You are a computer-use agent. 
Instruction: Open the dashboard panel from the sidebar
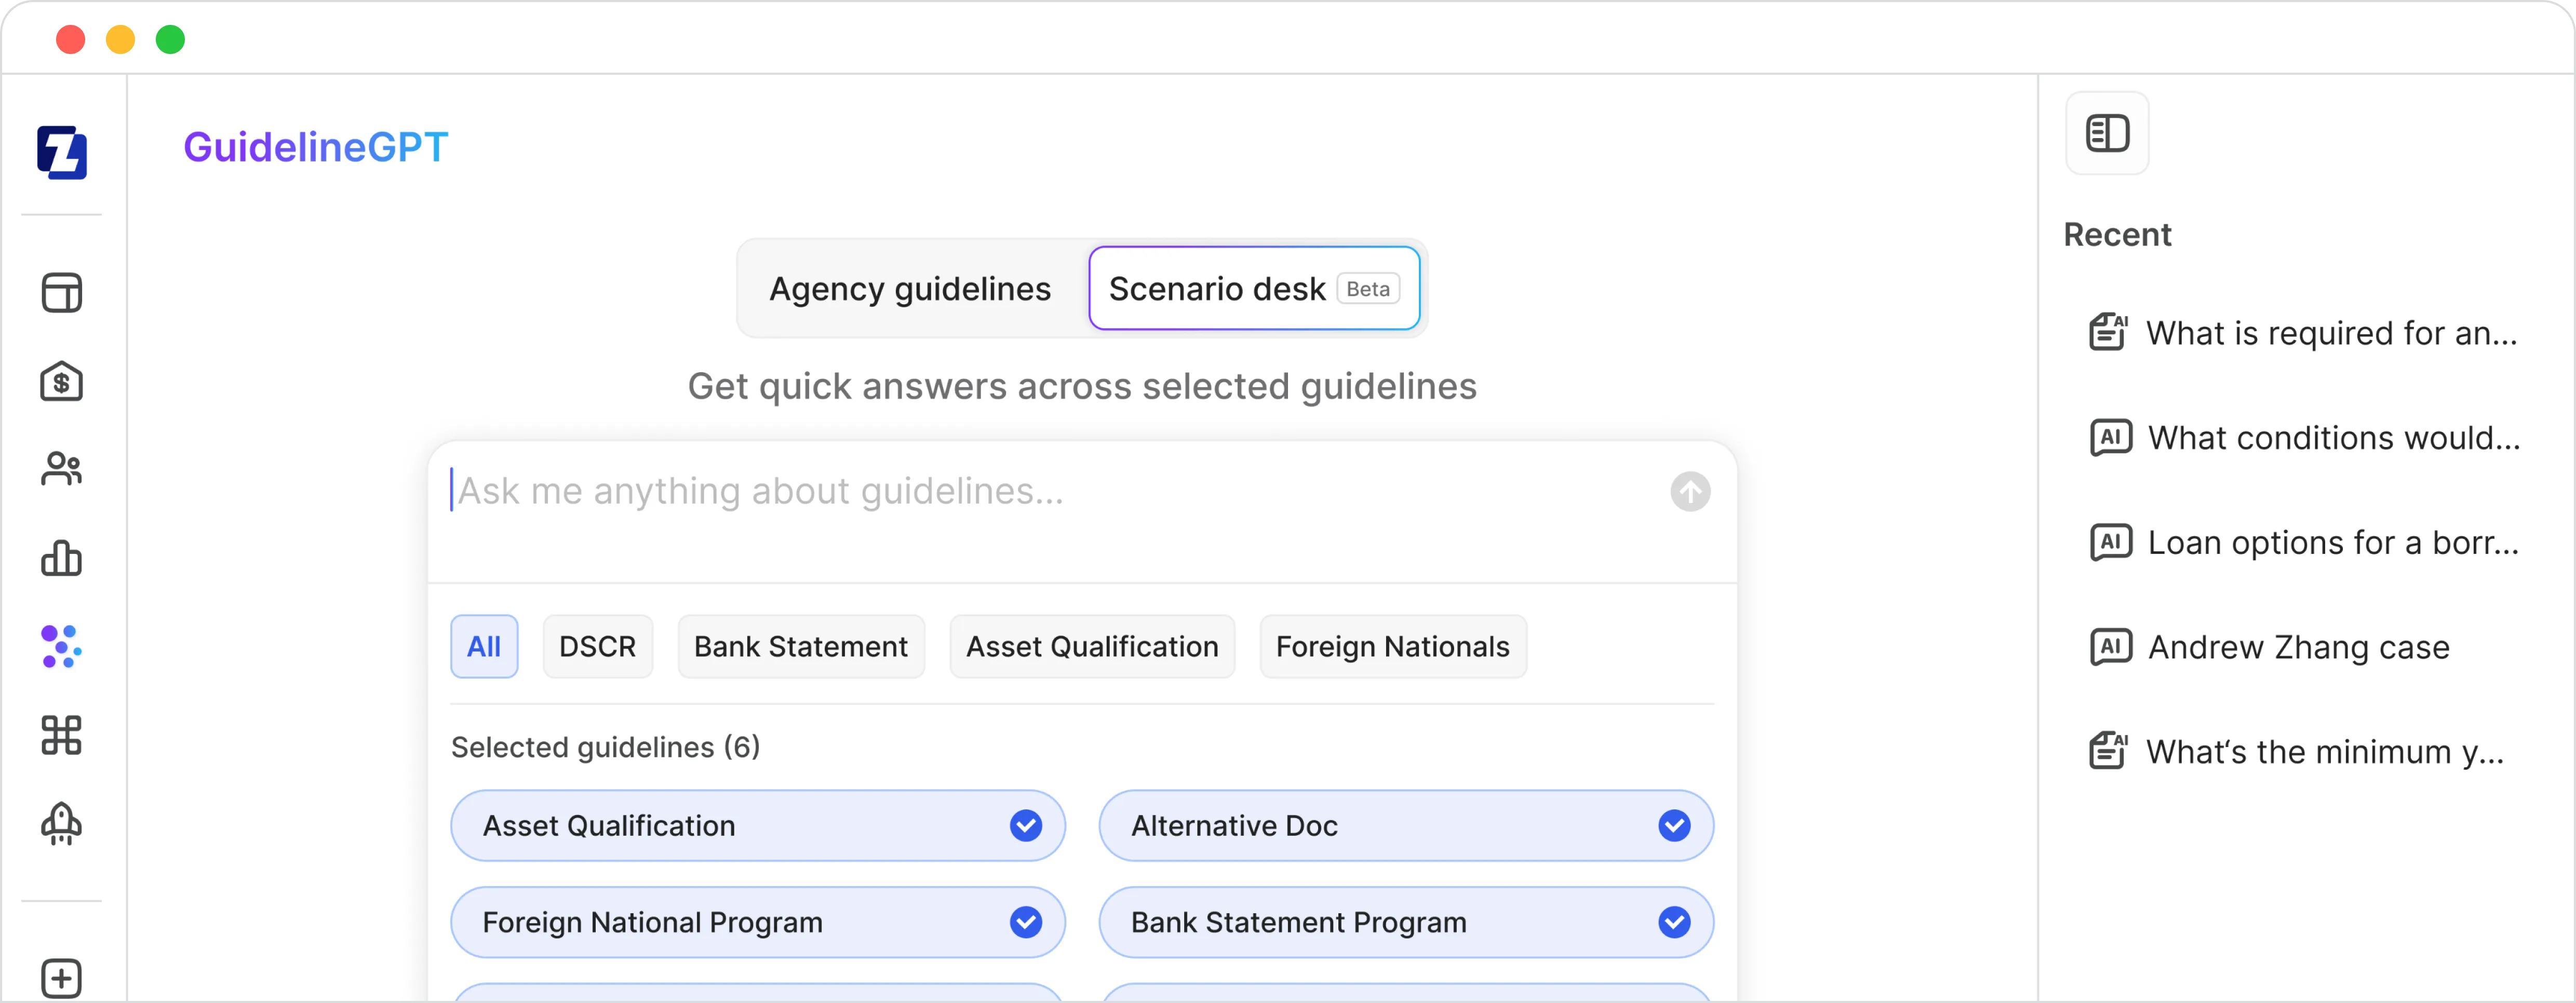[x=62, y=292]
